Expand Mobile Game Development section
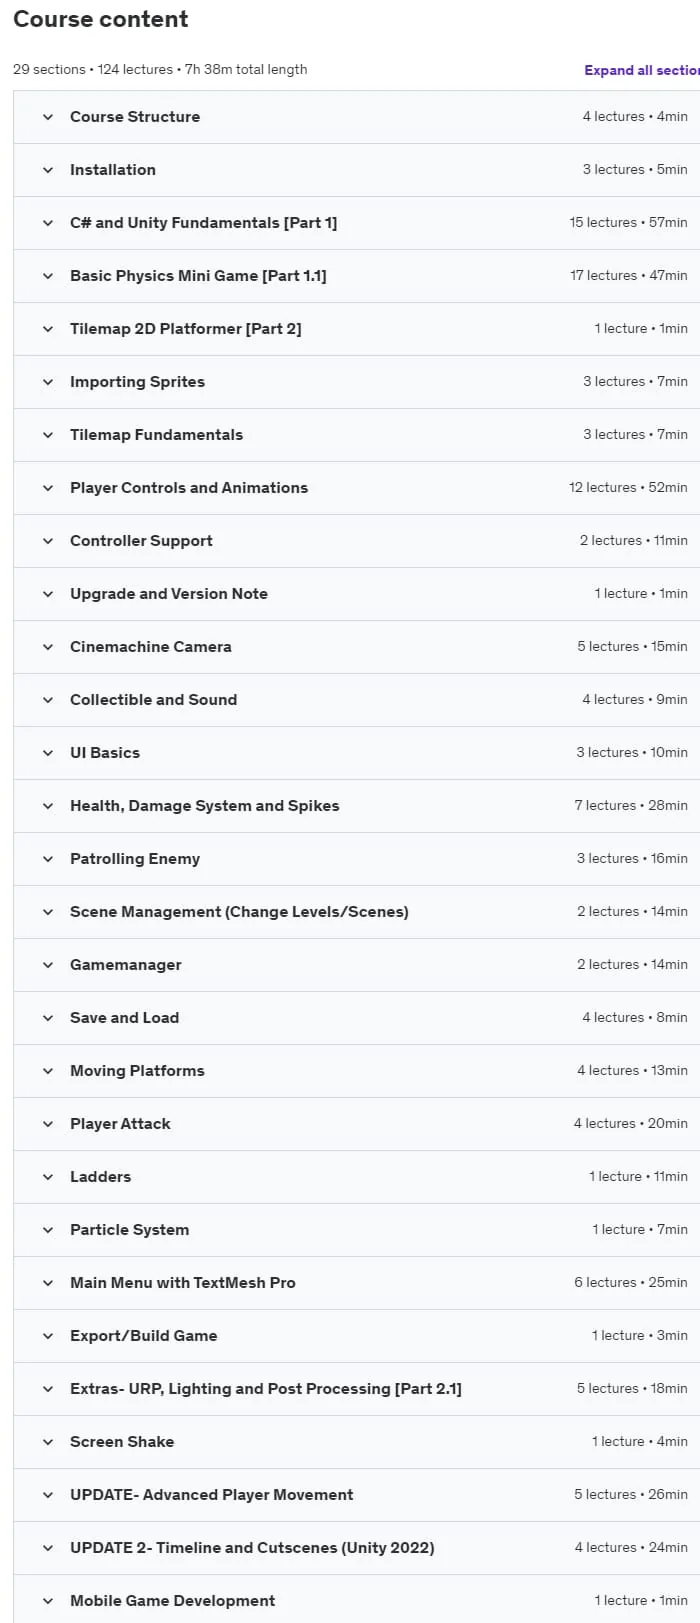The width and height of the screenshot is (700, 1623). coord(356,1600)
